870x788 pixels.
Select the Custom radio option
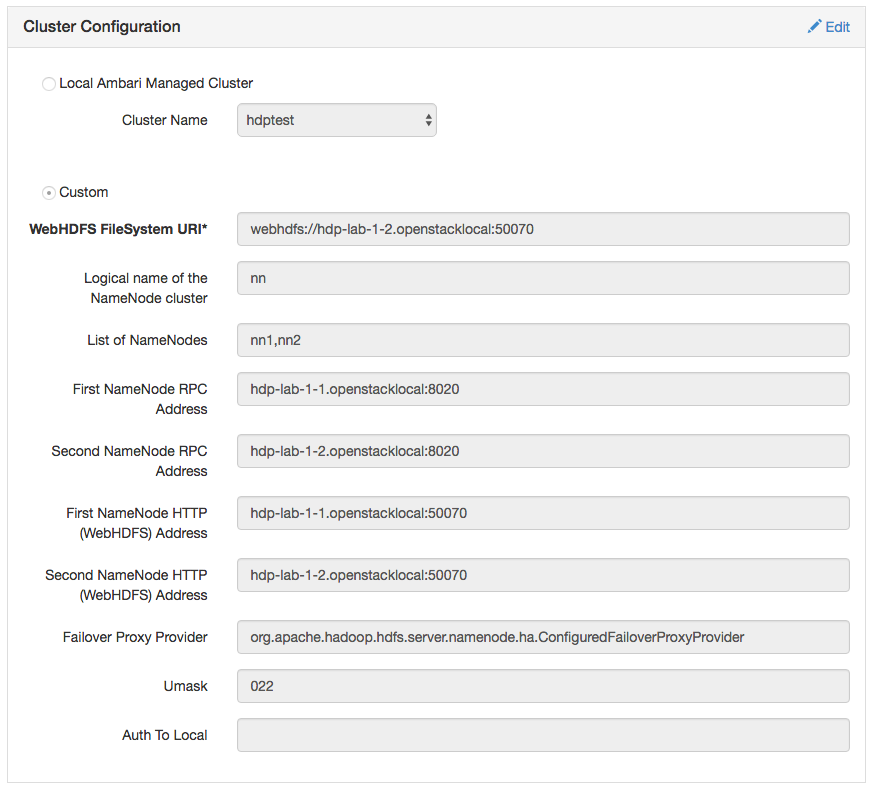point(48,192)
